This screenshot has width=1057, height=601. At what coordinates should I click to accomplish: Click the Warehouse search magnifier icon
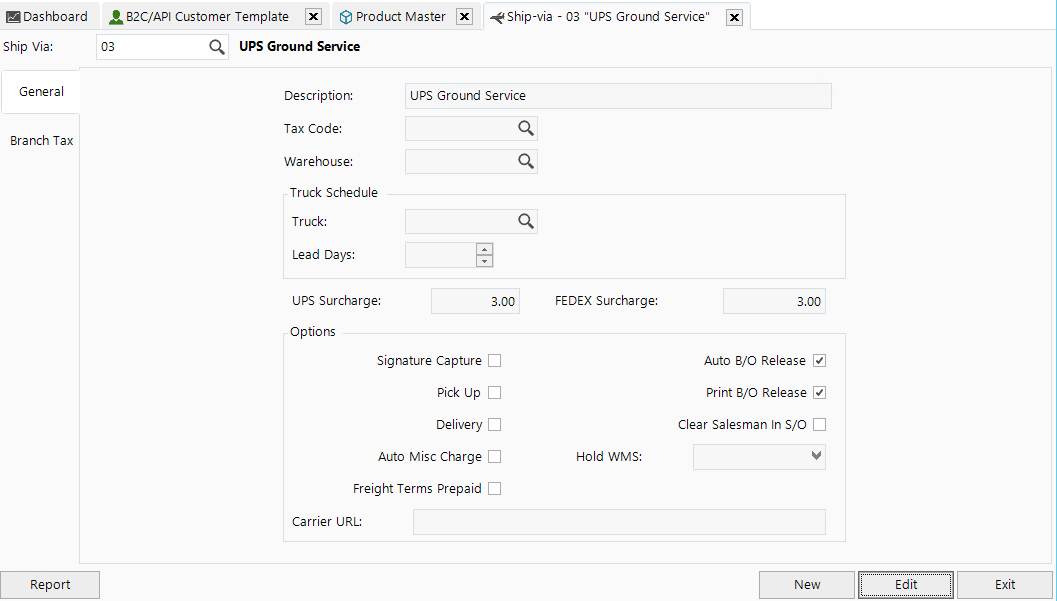click(x=526, y=161)
